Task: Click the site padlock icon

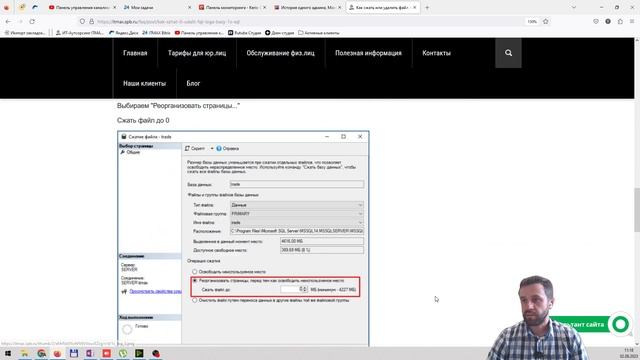Action: (91, 21)
